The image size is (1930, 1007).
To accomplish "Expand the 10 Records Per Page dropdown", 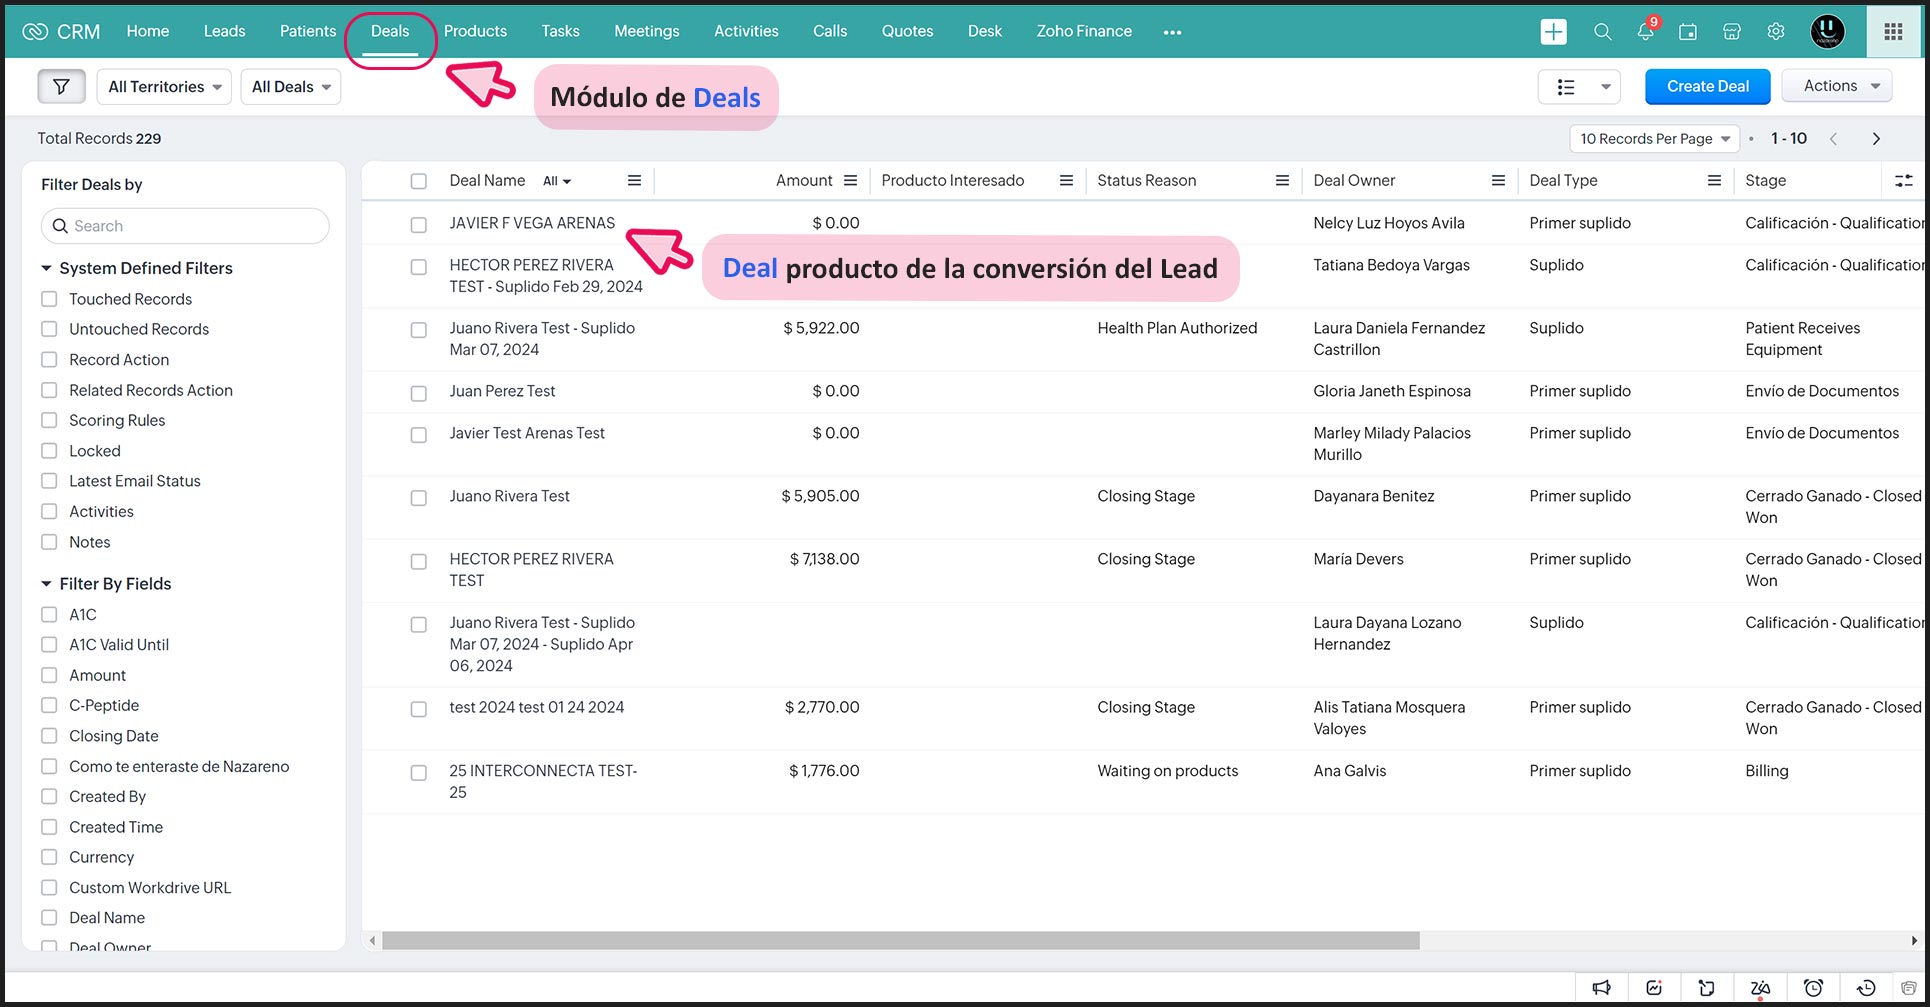I will (x=1654, y=139).
